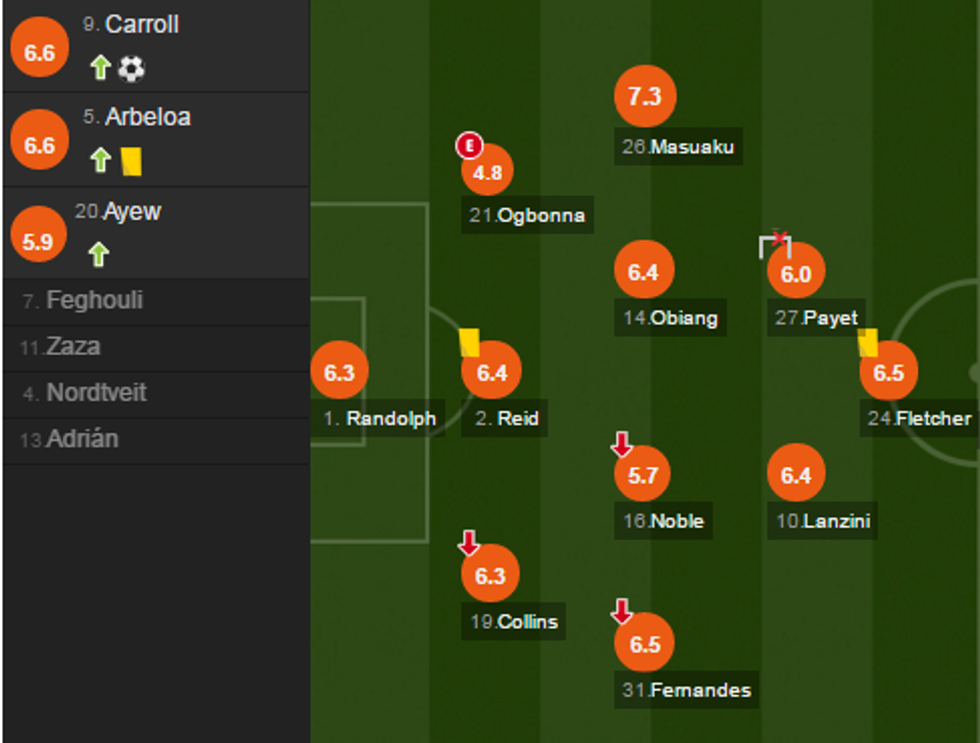Click the red down arrow on Fernandes

622,611
